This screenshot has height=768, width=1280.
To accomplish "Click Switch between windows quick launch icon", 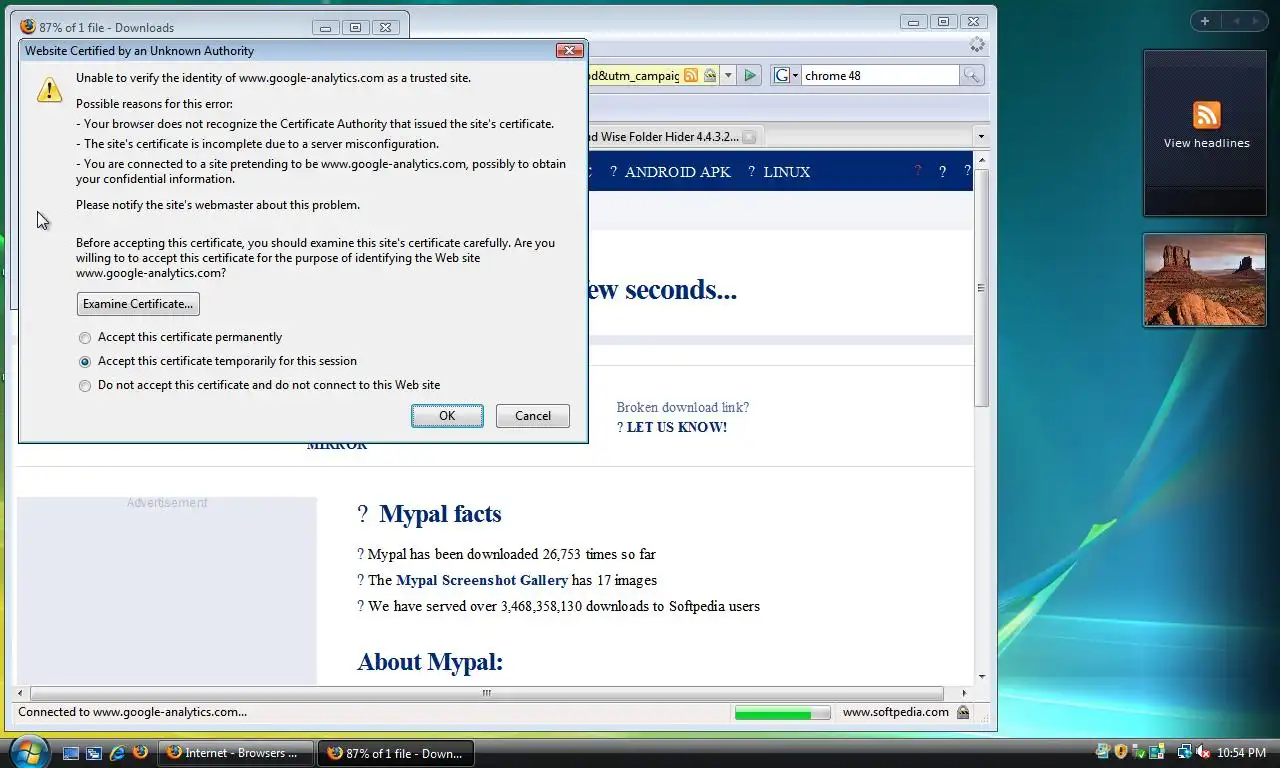I will (x=94, y=752).
